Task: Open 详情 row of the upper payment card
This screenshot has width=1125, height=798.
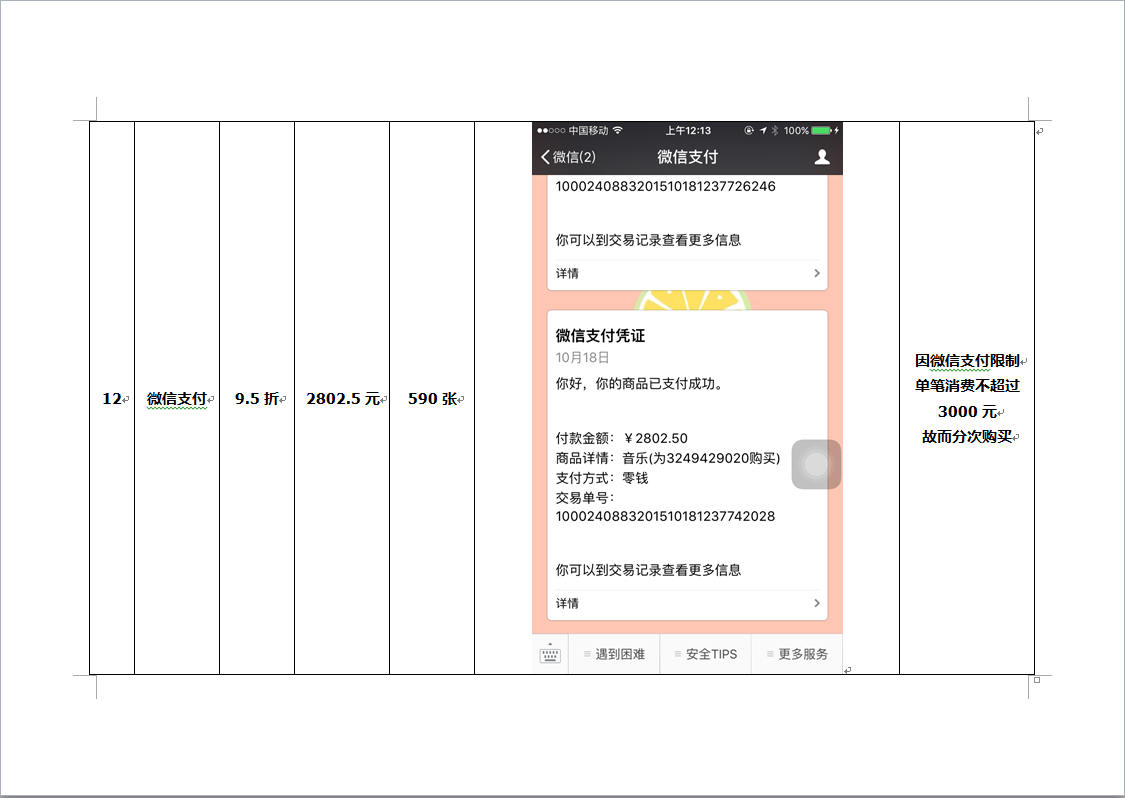Action: click(x=687, y=273)
